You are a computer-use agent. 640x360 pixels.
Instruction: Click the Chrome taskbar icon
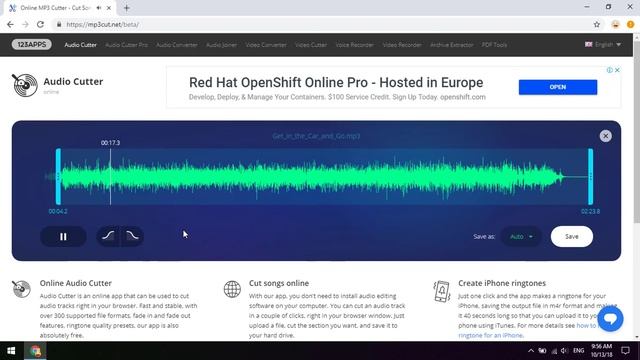35,351
